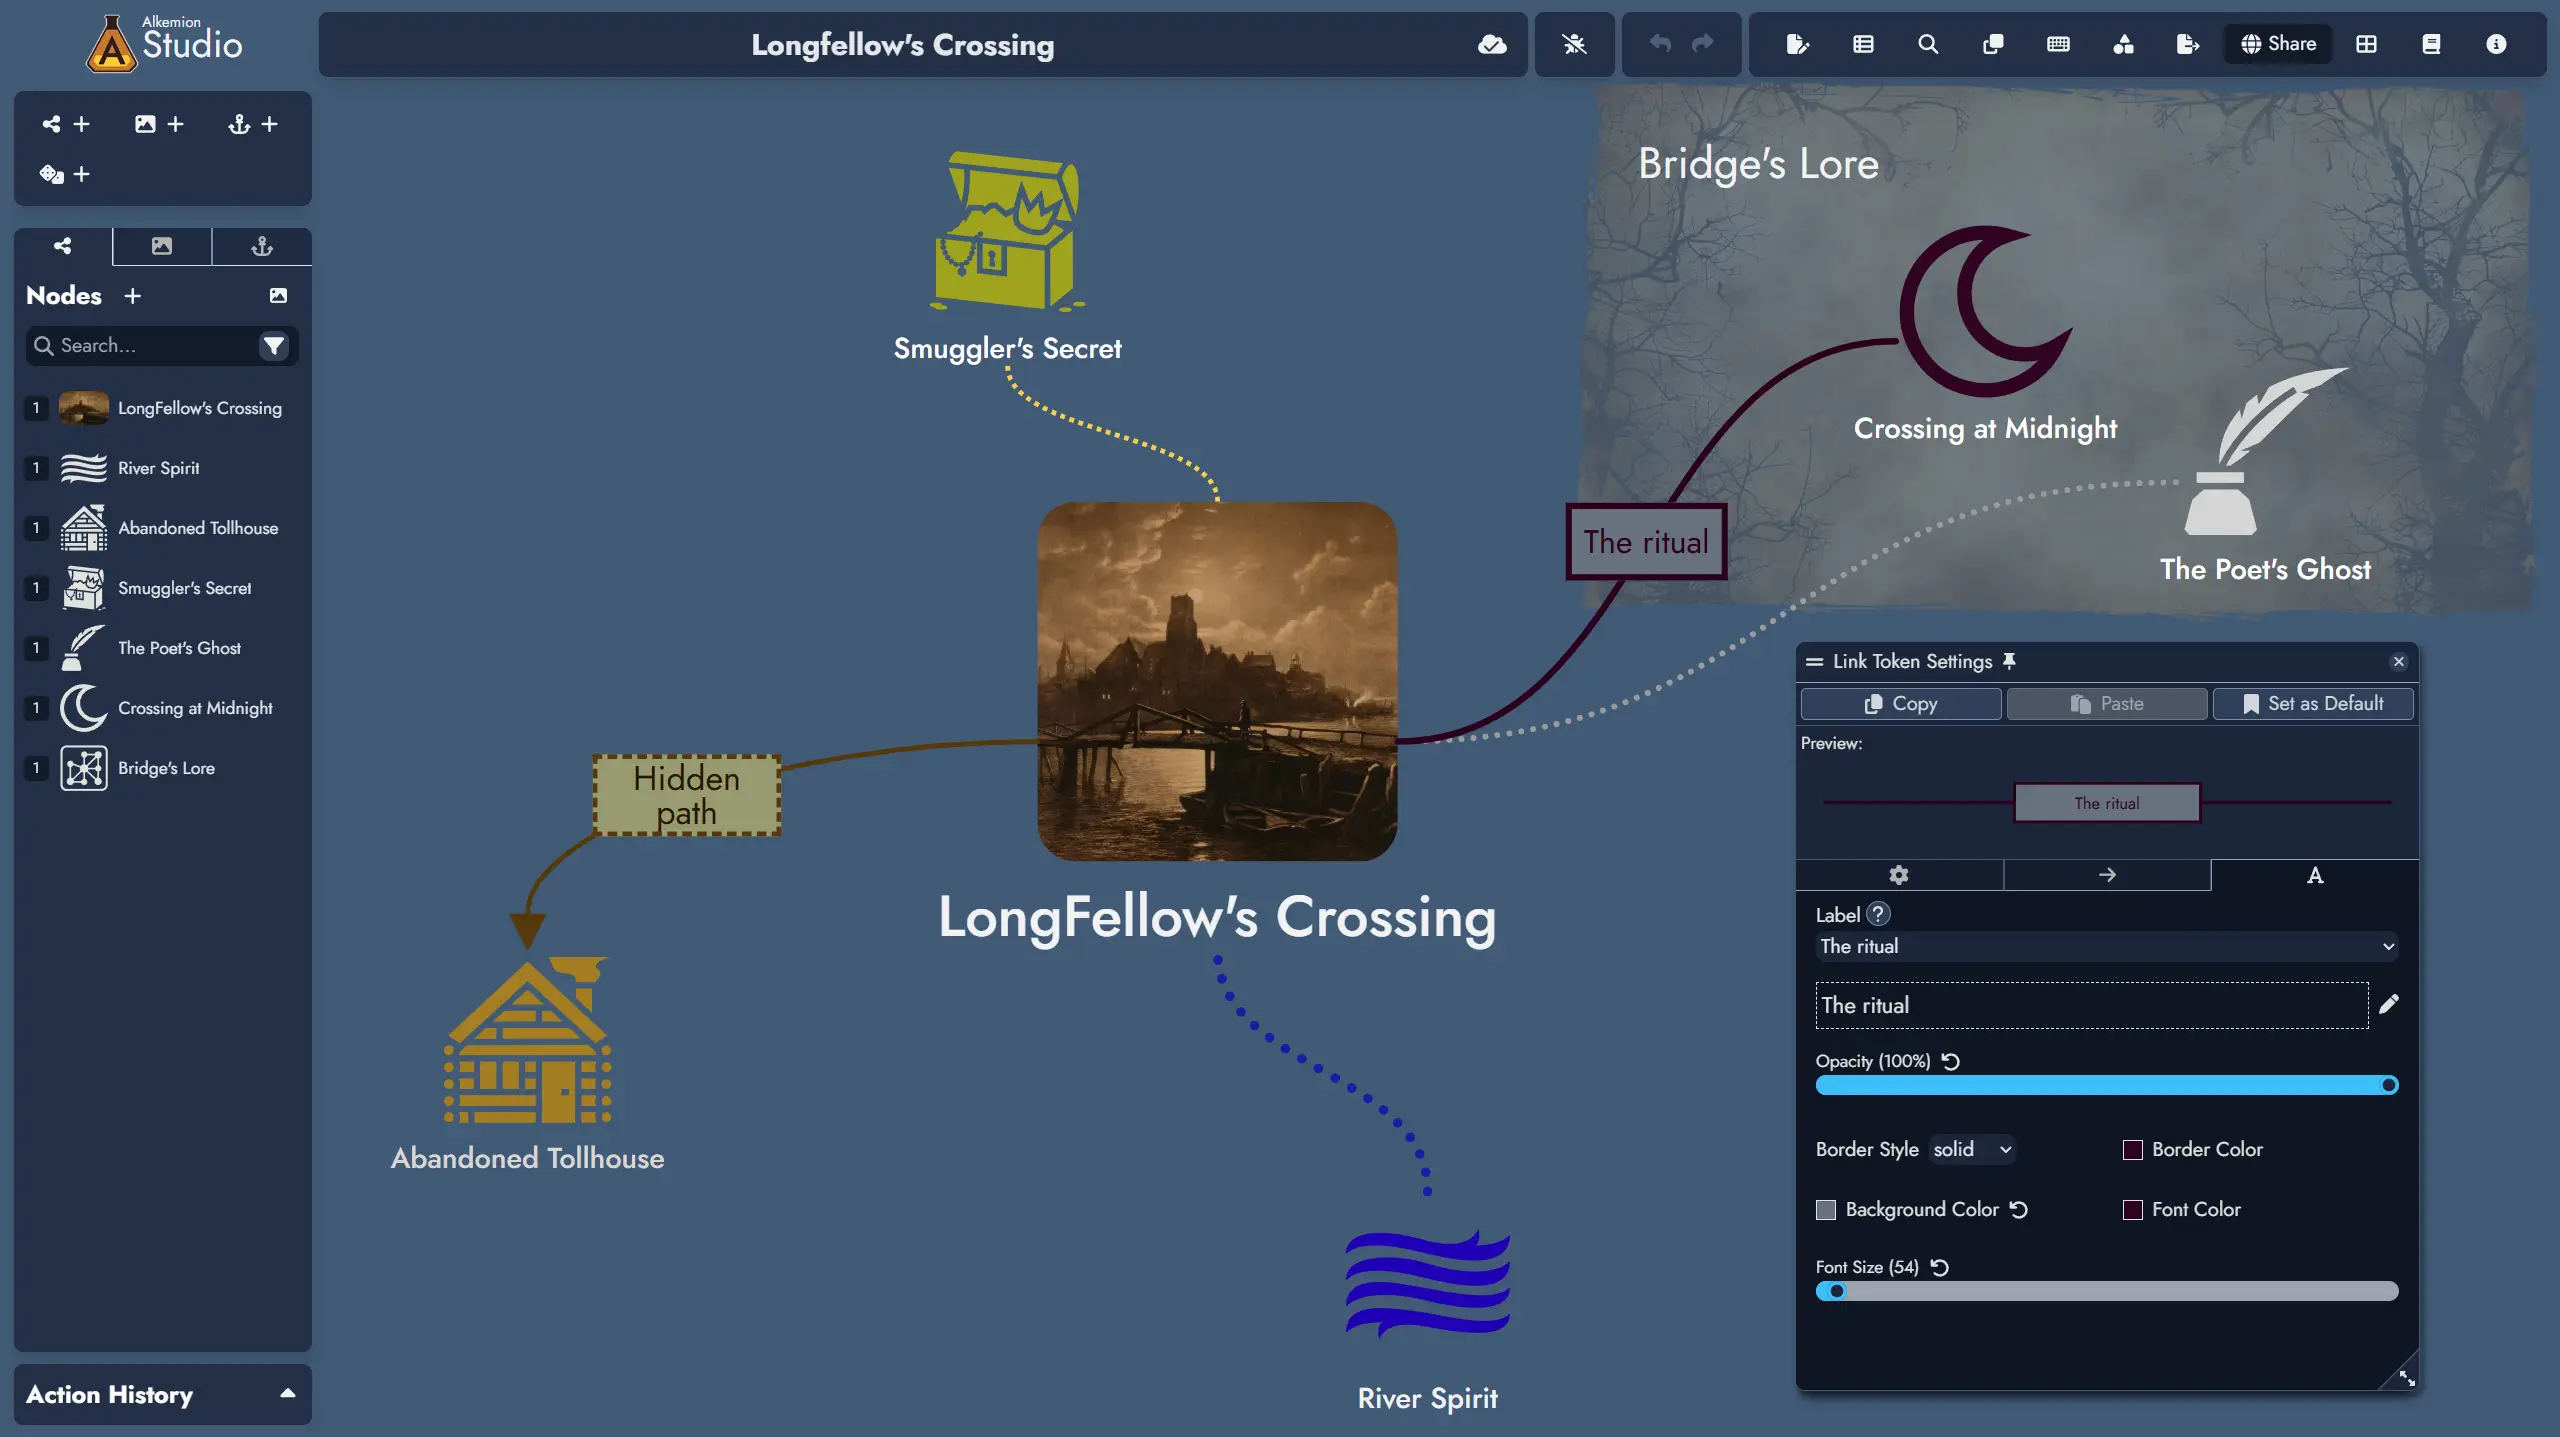Click the undo arrow in the toolbar
Screen dimensions: 2560x1437
click(x=1660, y=44)
